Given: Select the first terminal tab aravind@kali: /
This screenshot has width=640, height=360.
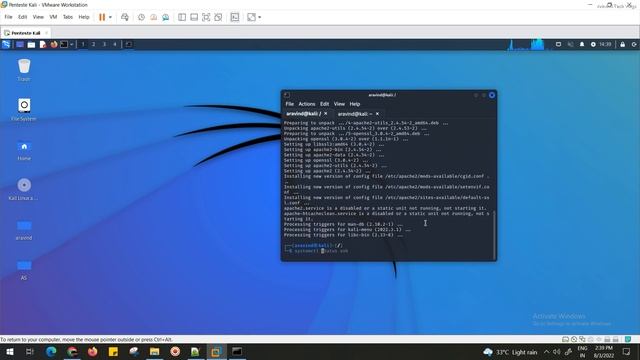Looking at the screenshot, I should [x=307, y=113].
